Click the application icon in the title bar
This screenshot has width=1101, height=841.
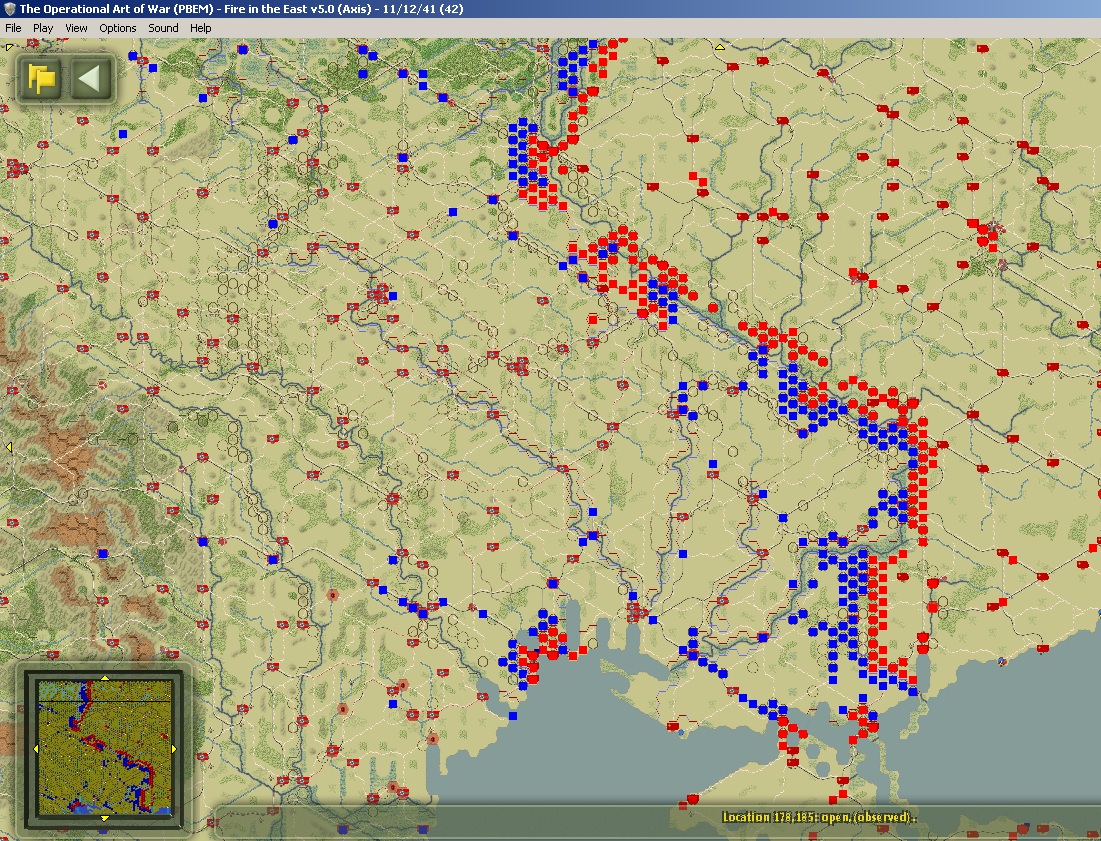tap(10, 9)
